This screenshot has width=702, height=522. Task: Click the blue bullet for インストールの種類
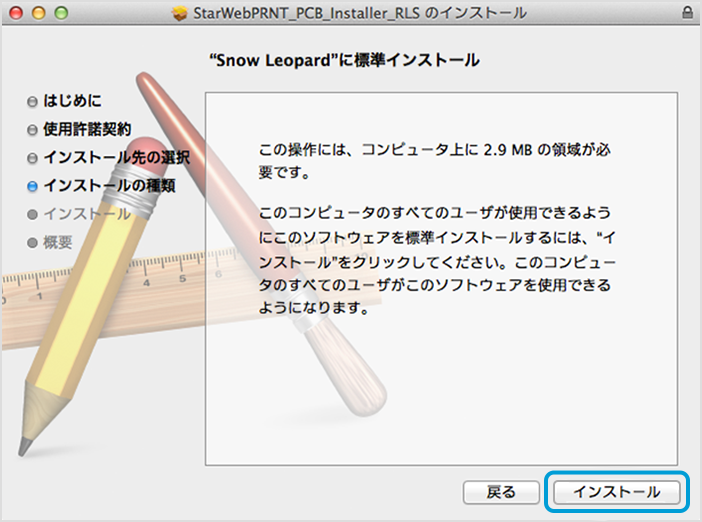[32, 186]
